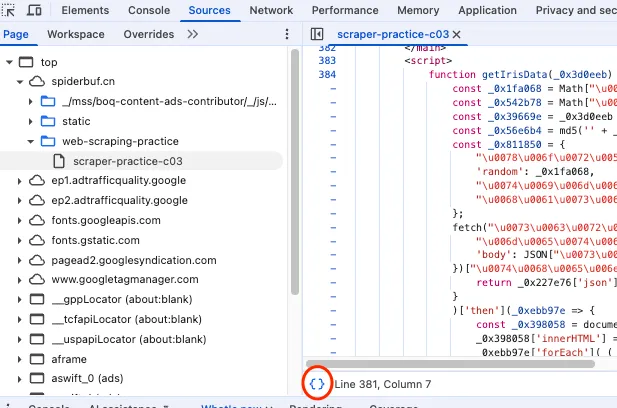This screenshot has height=408, width=617.
Task: Click line number 383 in the gutter
Action: coord(327,61)
